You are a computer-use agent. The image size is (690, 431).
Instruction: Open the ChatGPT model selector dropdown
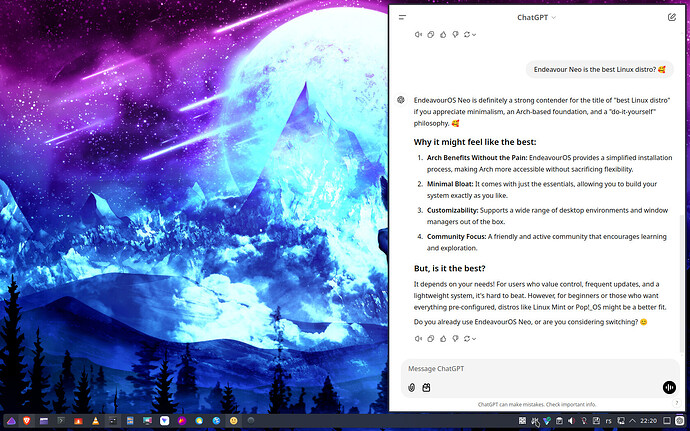coord(536,18)
